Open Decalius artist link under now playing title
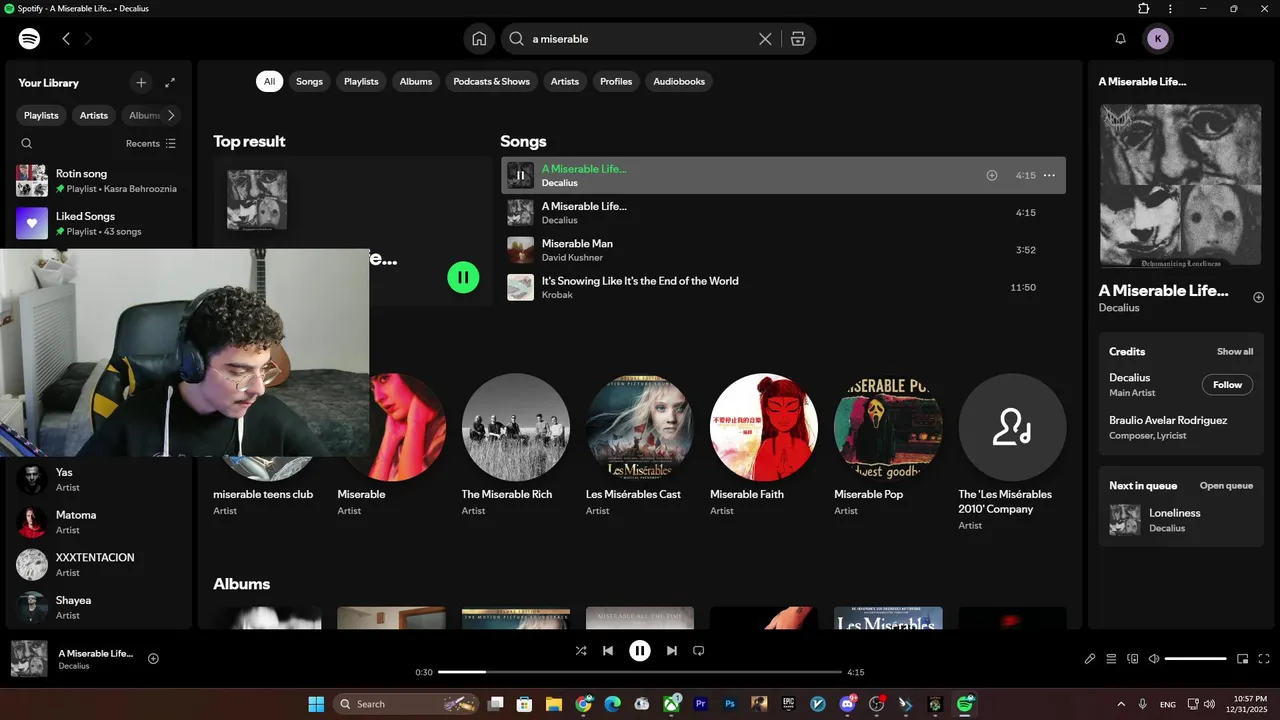 [x=1119, y=308]
